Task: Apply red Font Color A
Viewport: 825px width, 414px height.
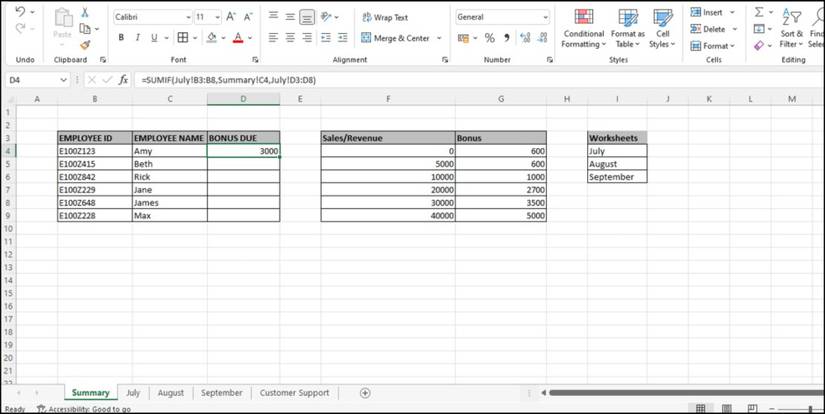Action: tap(238, 38)
